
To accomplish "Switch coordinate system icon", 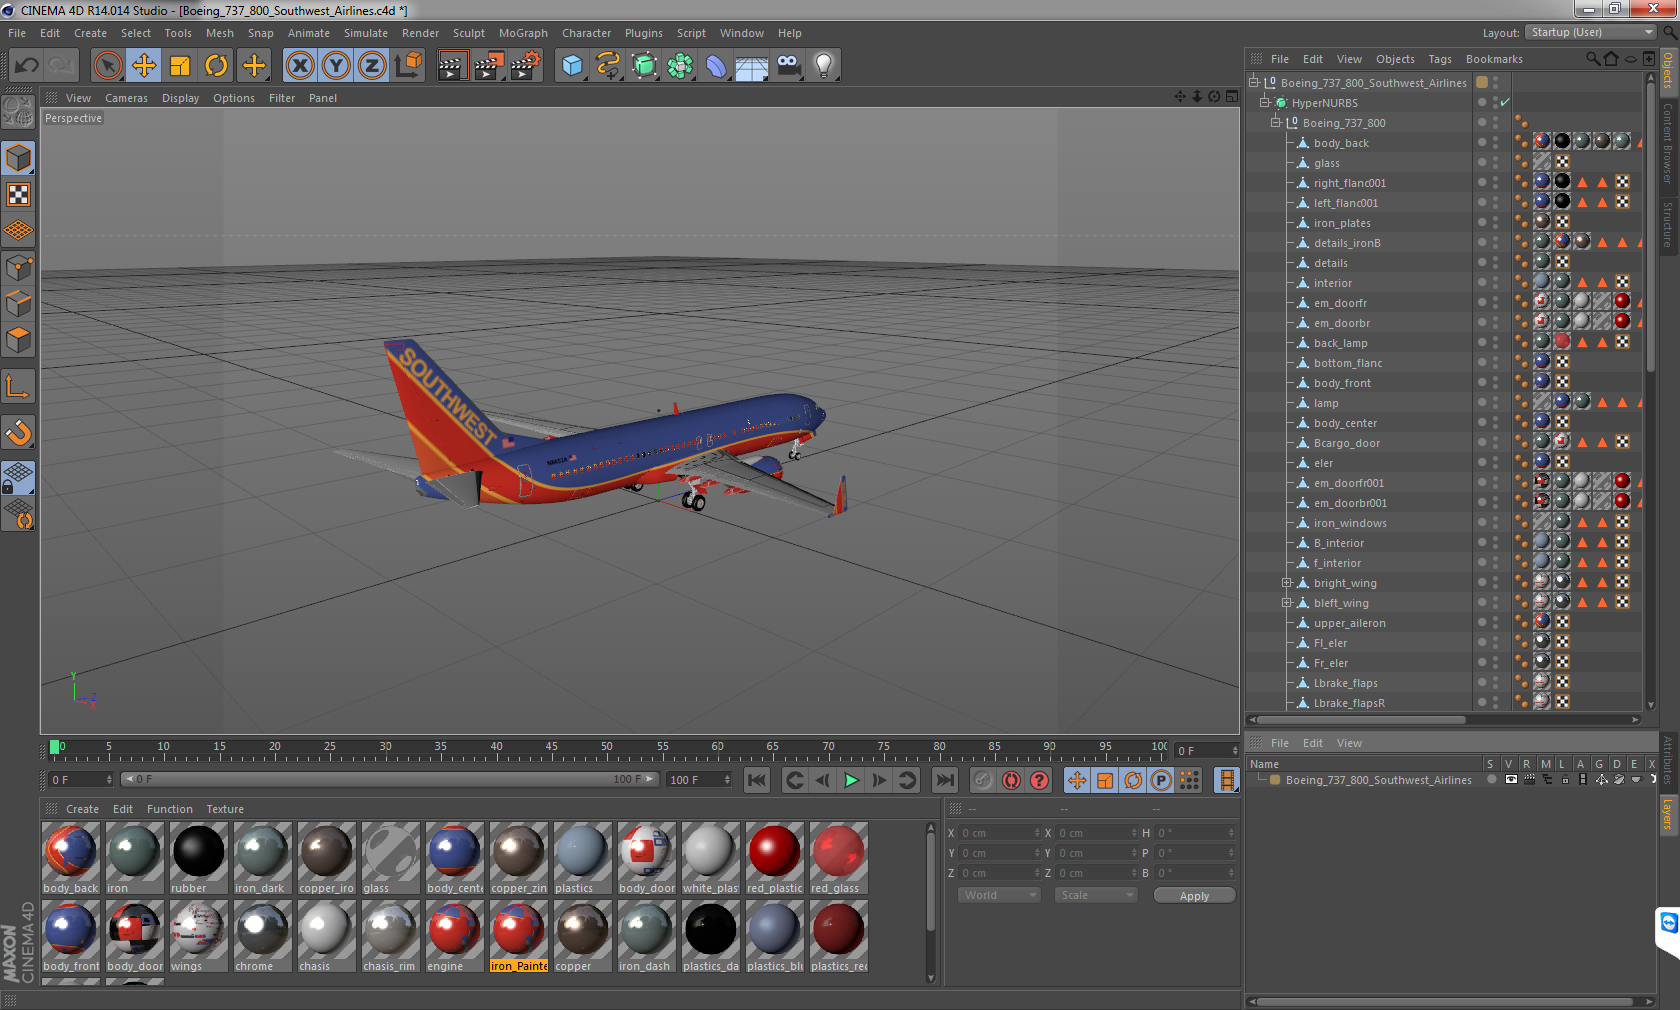I will [x=408, y=66].
